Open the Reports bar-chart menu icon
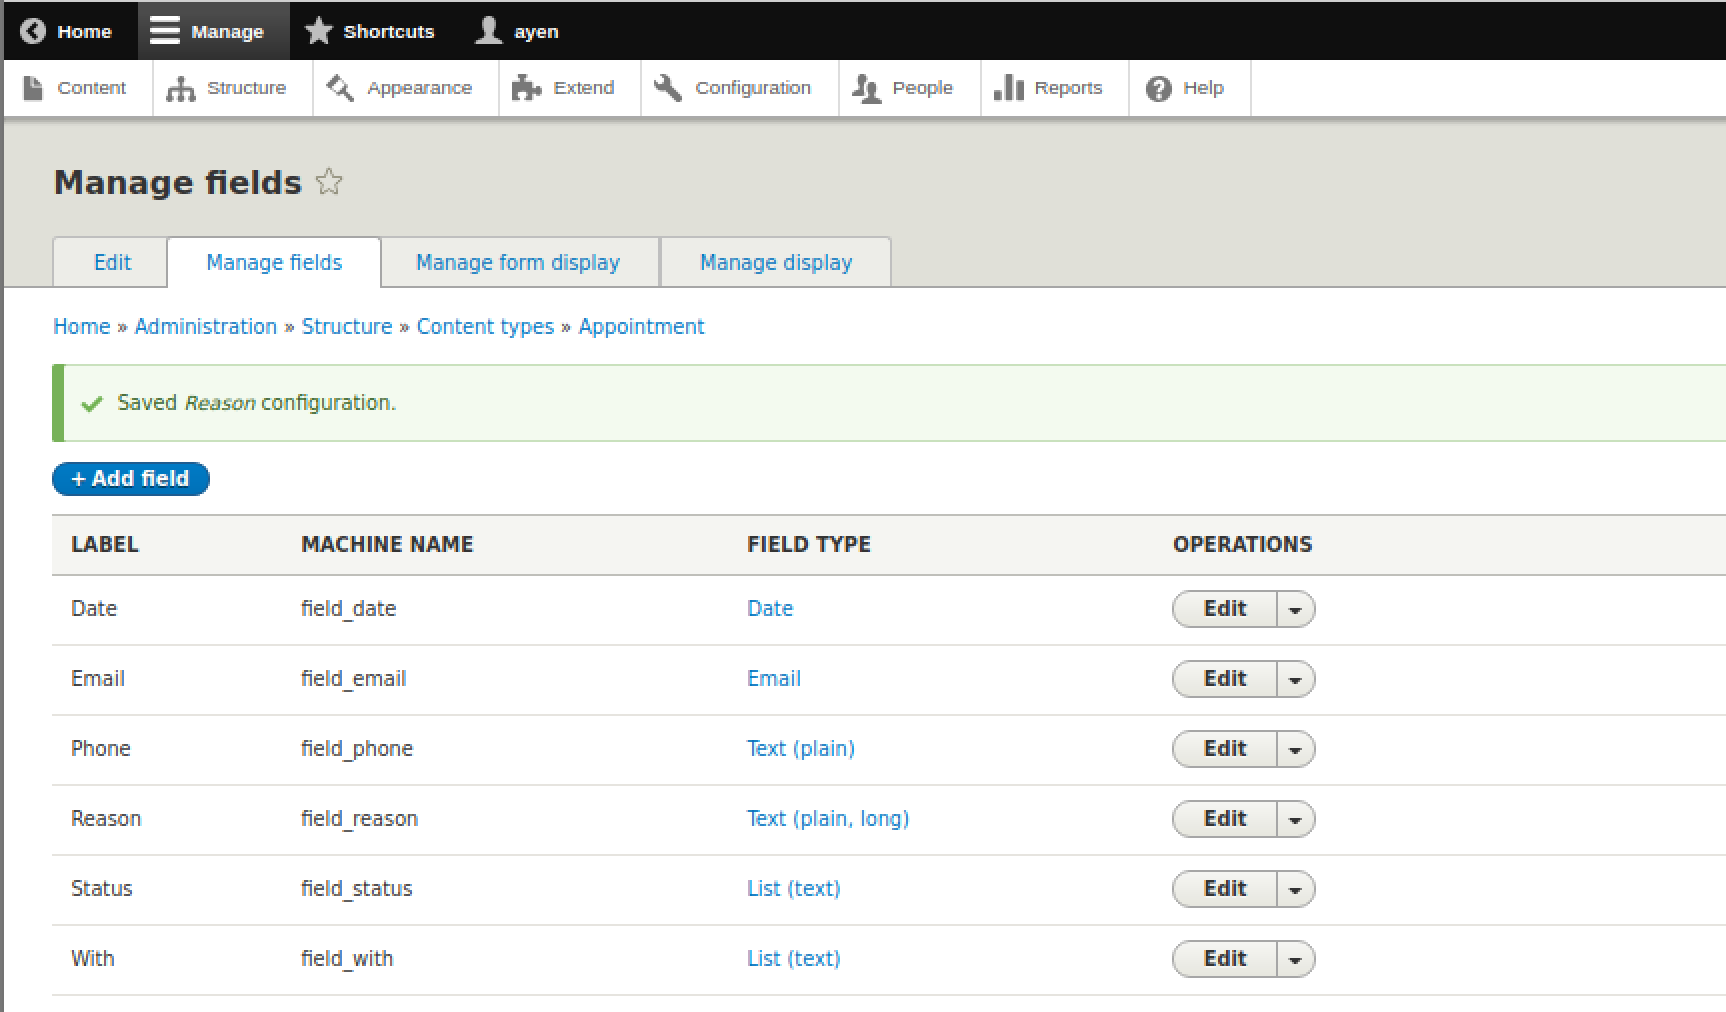This screenshot has height=1012, width=1726. tap(1009, 88)
